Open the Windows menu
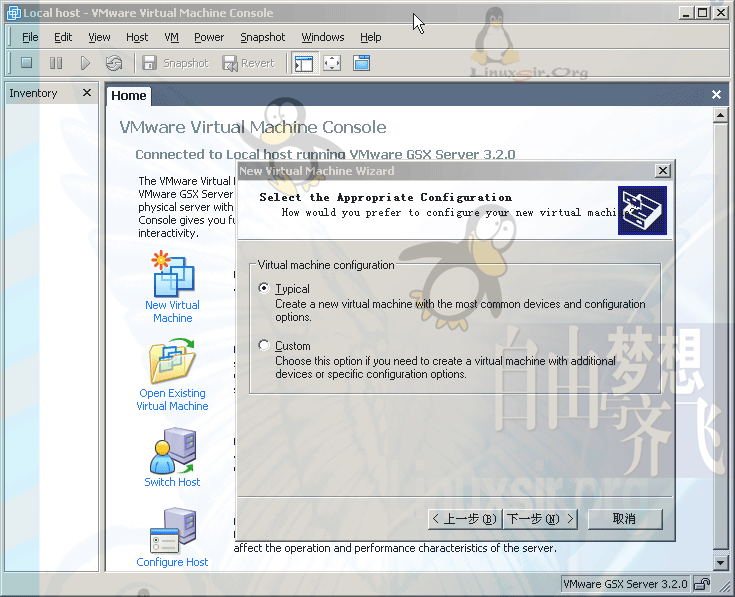 point(322,37)
